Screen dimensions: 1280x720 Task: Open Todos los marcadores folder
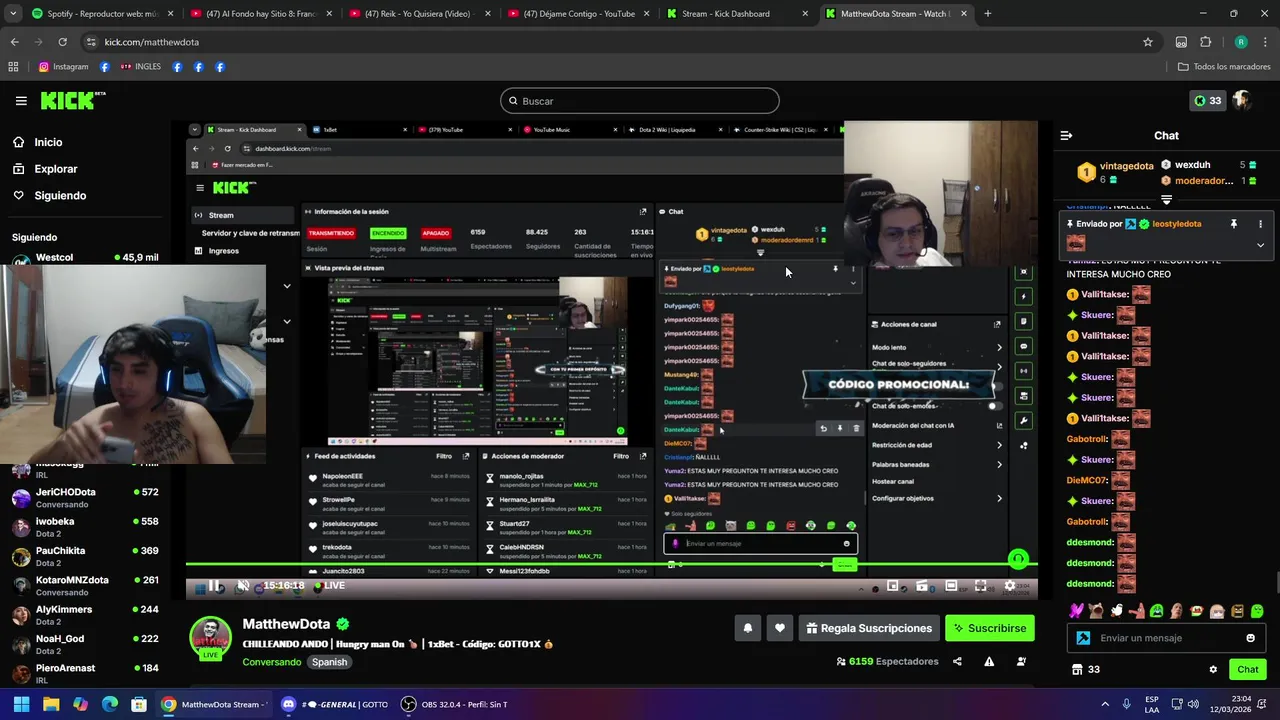(1224, 67)
